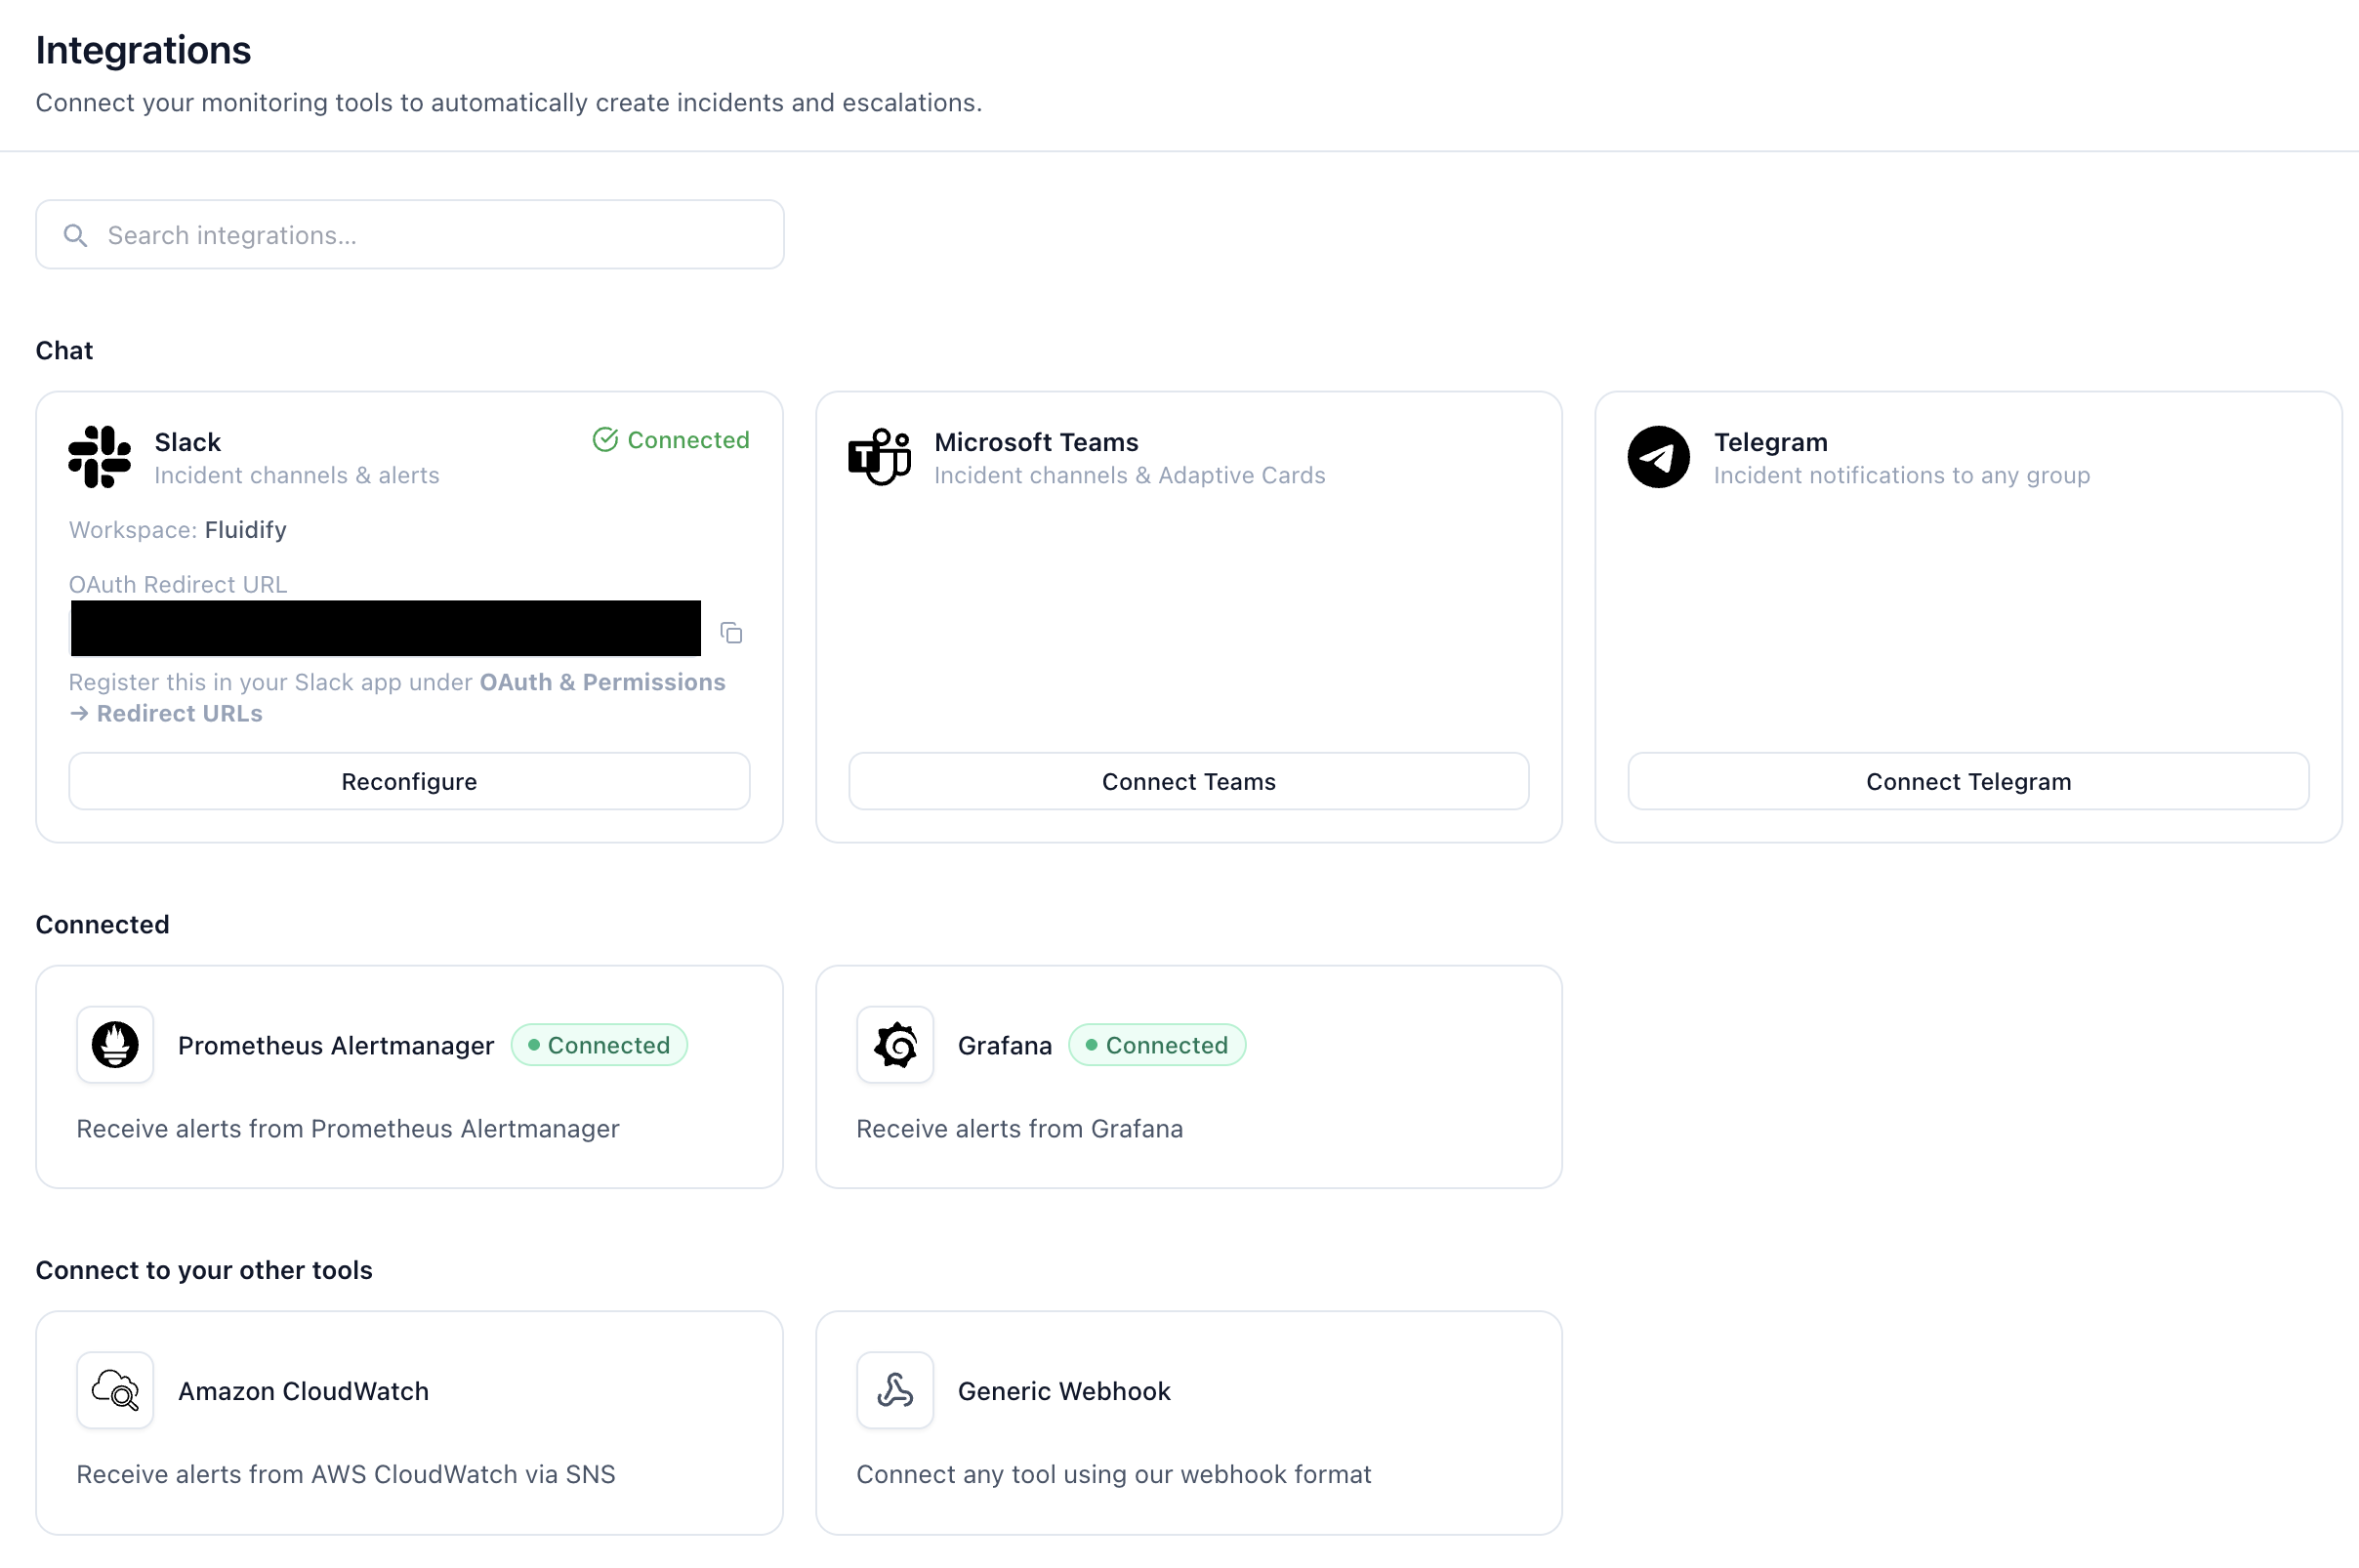The image size is (2359, 1568).
Task: Open the Grafana integration card
Action: (x=1189, y=1077)
